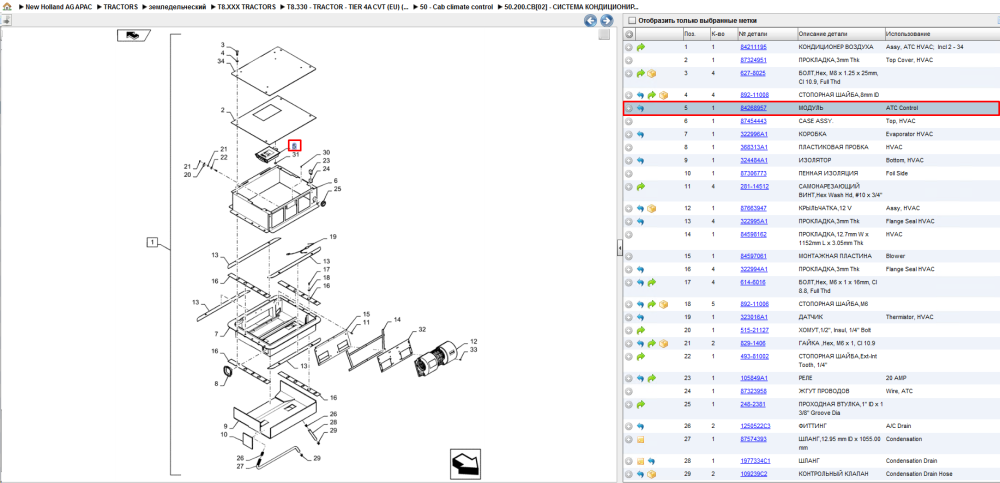Click green arrow on part 614-6016 row
This screenshot has height=483, width=1000.
coord(652,282)
